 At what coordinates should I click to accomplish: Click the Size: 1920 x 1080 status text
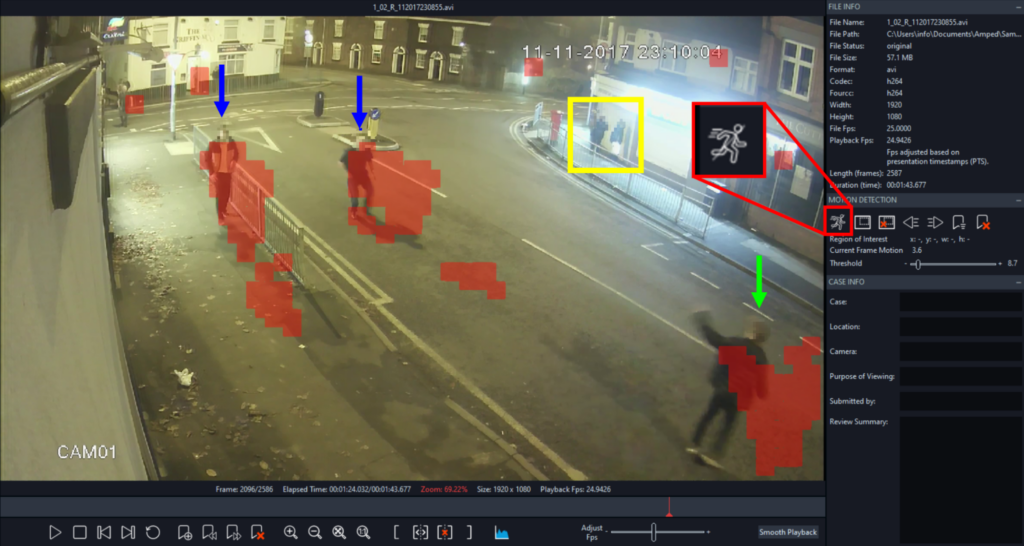point(504,489)
